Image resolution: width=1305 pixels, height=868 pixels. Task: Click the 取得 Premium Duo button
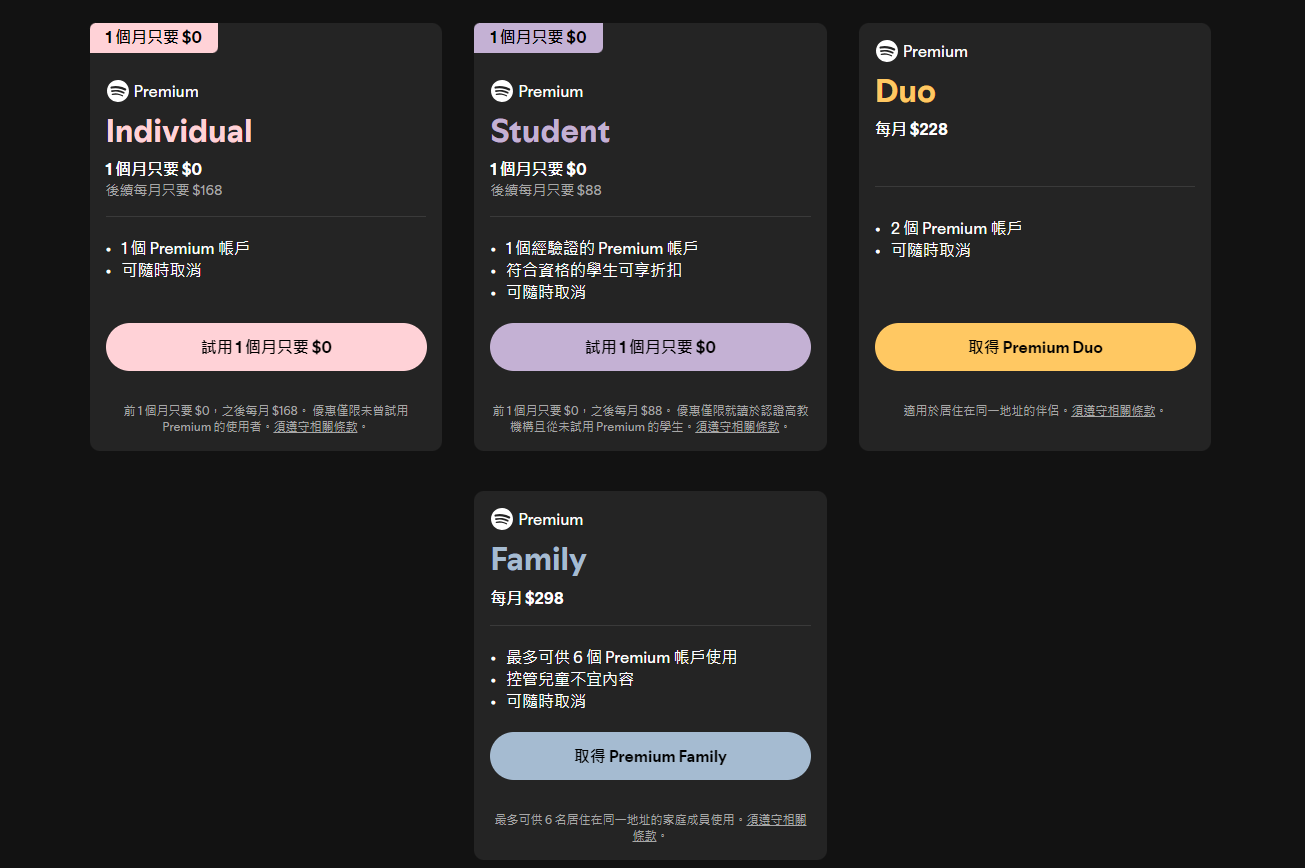(x=1035, y=346)
